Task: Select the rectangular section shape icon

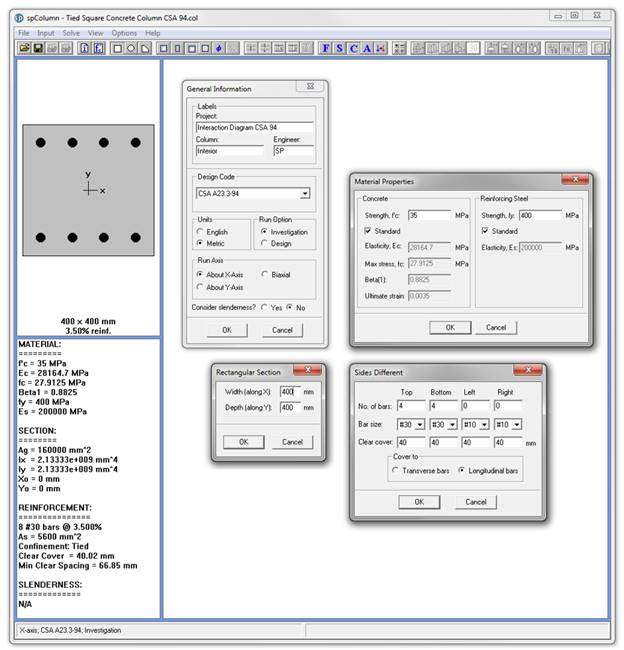Action: tap(117, 49)
